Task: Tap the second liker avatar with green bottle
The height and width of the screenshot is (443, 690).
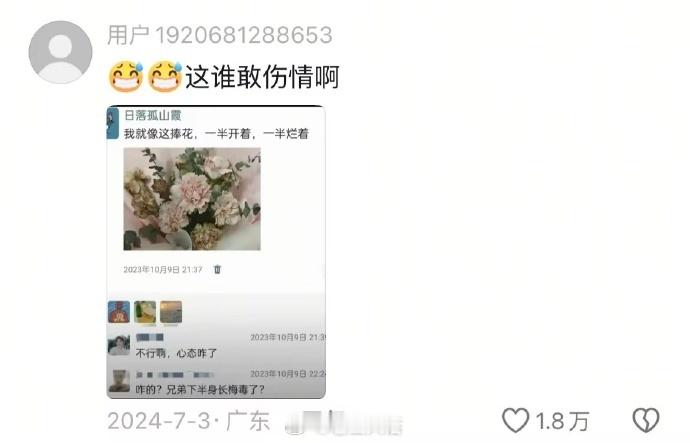Action: tap(145, 312)
